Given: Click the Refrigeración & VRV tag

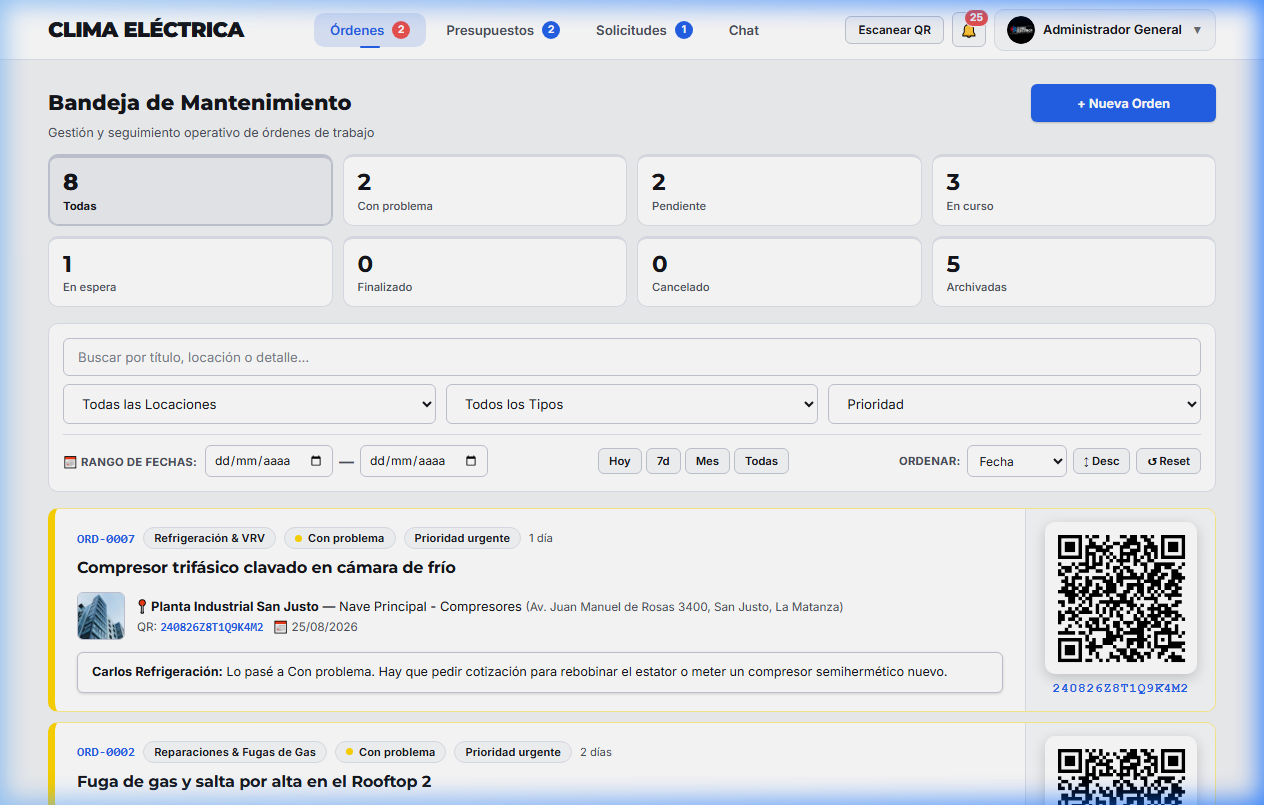Looking at the screenshot, I should coord(210,538).
